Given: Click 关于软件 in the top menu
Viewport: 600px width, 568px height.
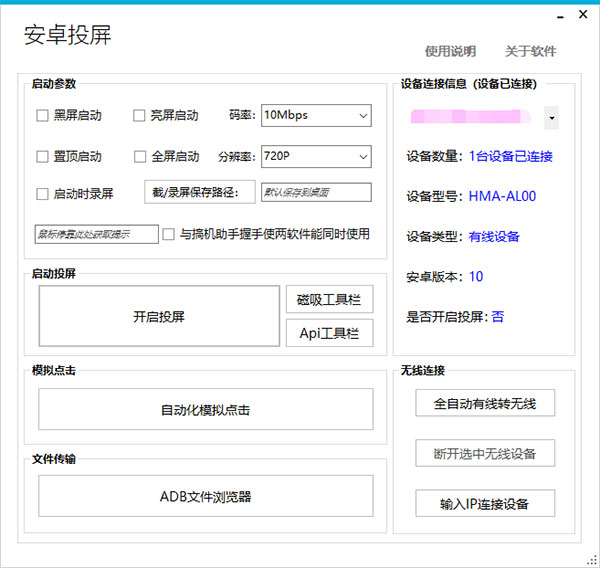Looking at the screenshot, I should pos(530,51).
